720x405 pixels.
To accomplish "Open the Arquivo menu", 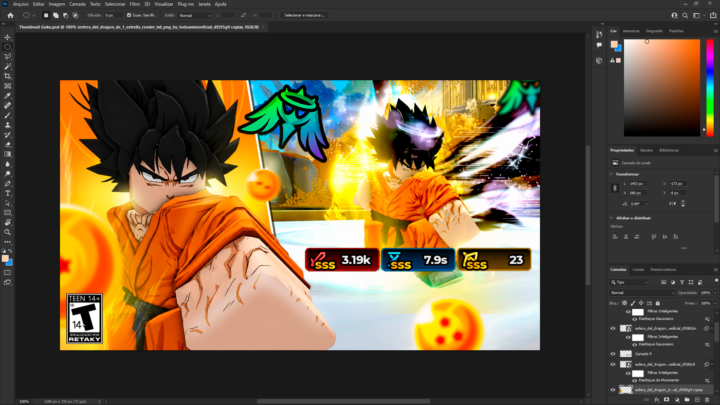I will 21,4.
